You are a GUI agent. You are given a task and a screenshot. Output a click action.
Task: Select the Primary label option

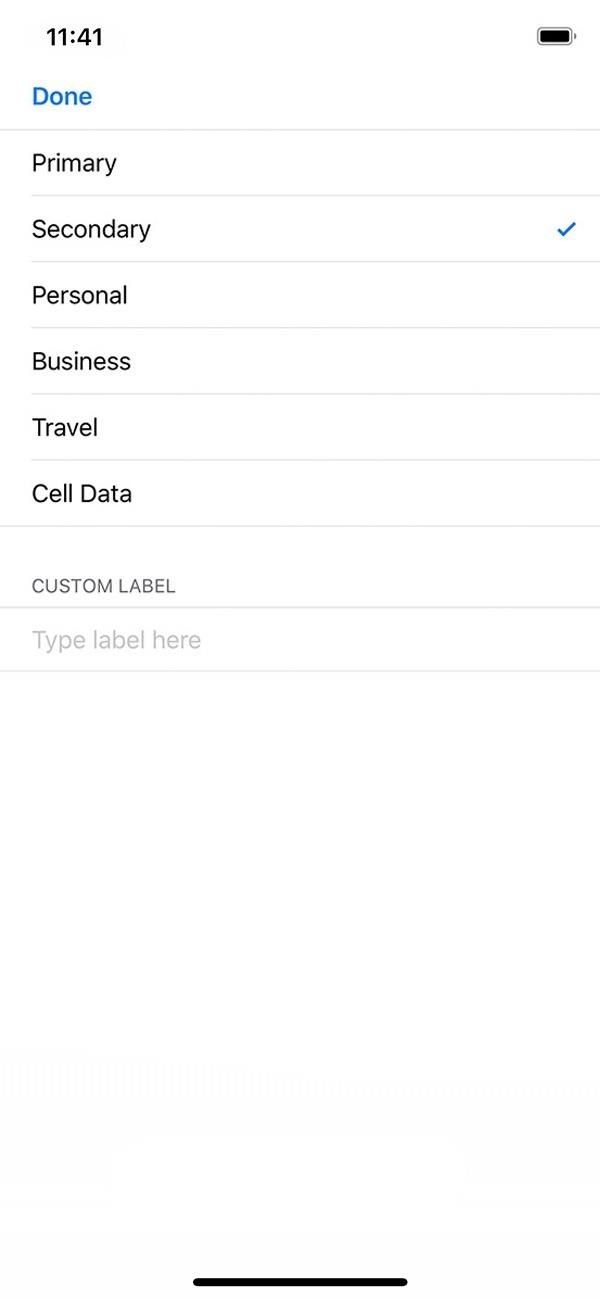(300, 163)
